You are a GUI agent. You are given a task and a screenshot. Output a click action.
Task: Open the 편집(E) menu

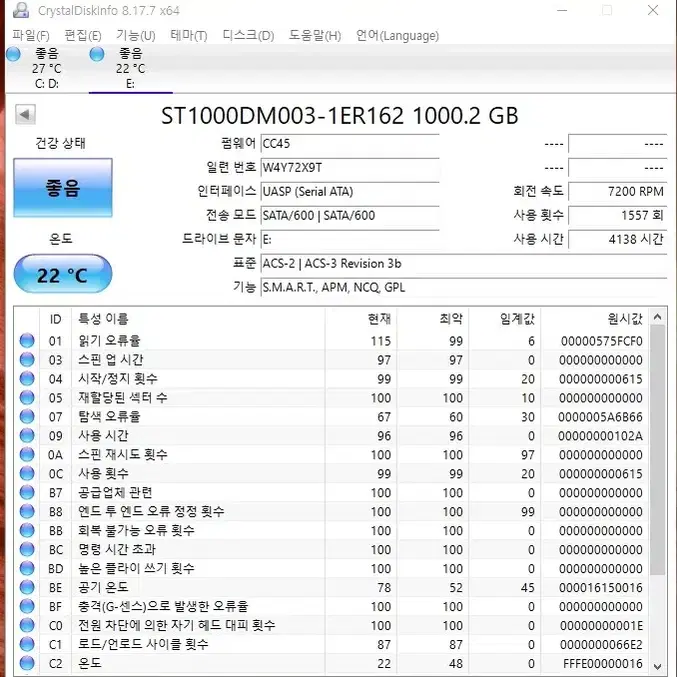pyautogui.click(x=82, y=35)
